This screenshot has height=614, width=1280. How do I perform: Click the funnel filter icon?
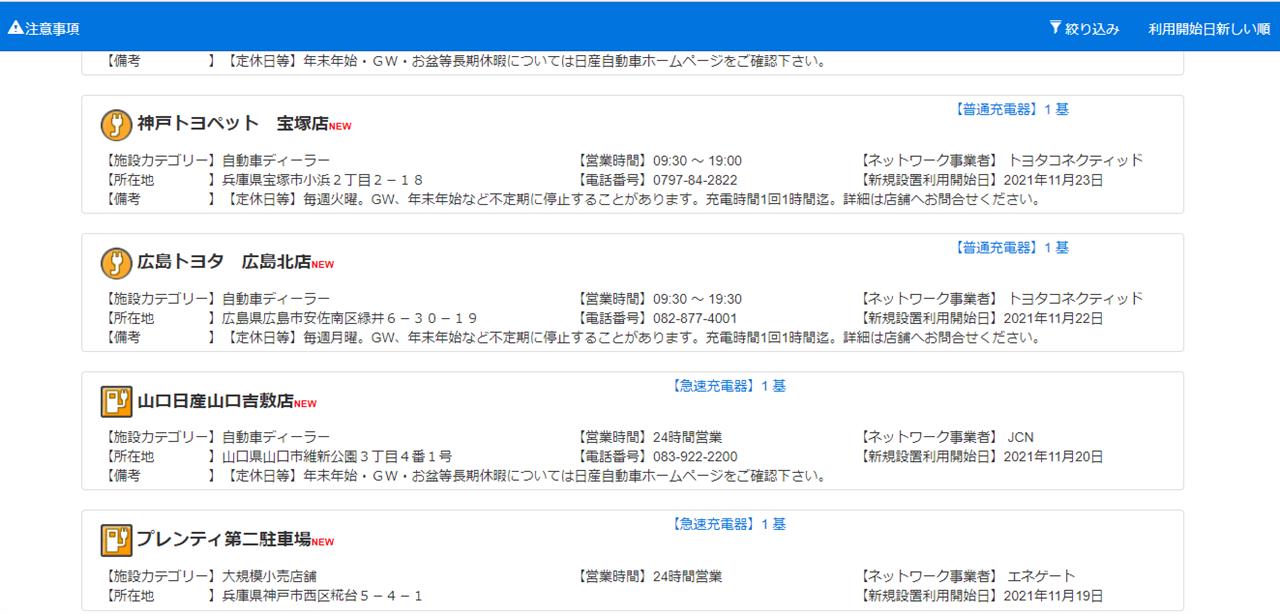point(1055,28)
